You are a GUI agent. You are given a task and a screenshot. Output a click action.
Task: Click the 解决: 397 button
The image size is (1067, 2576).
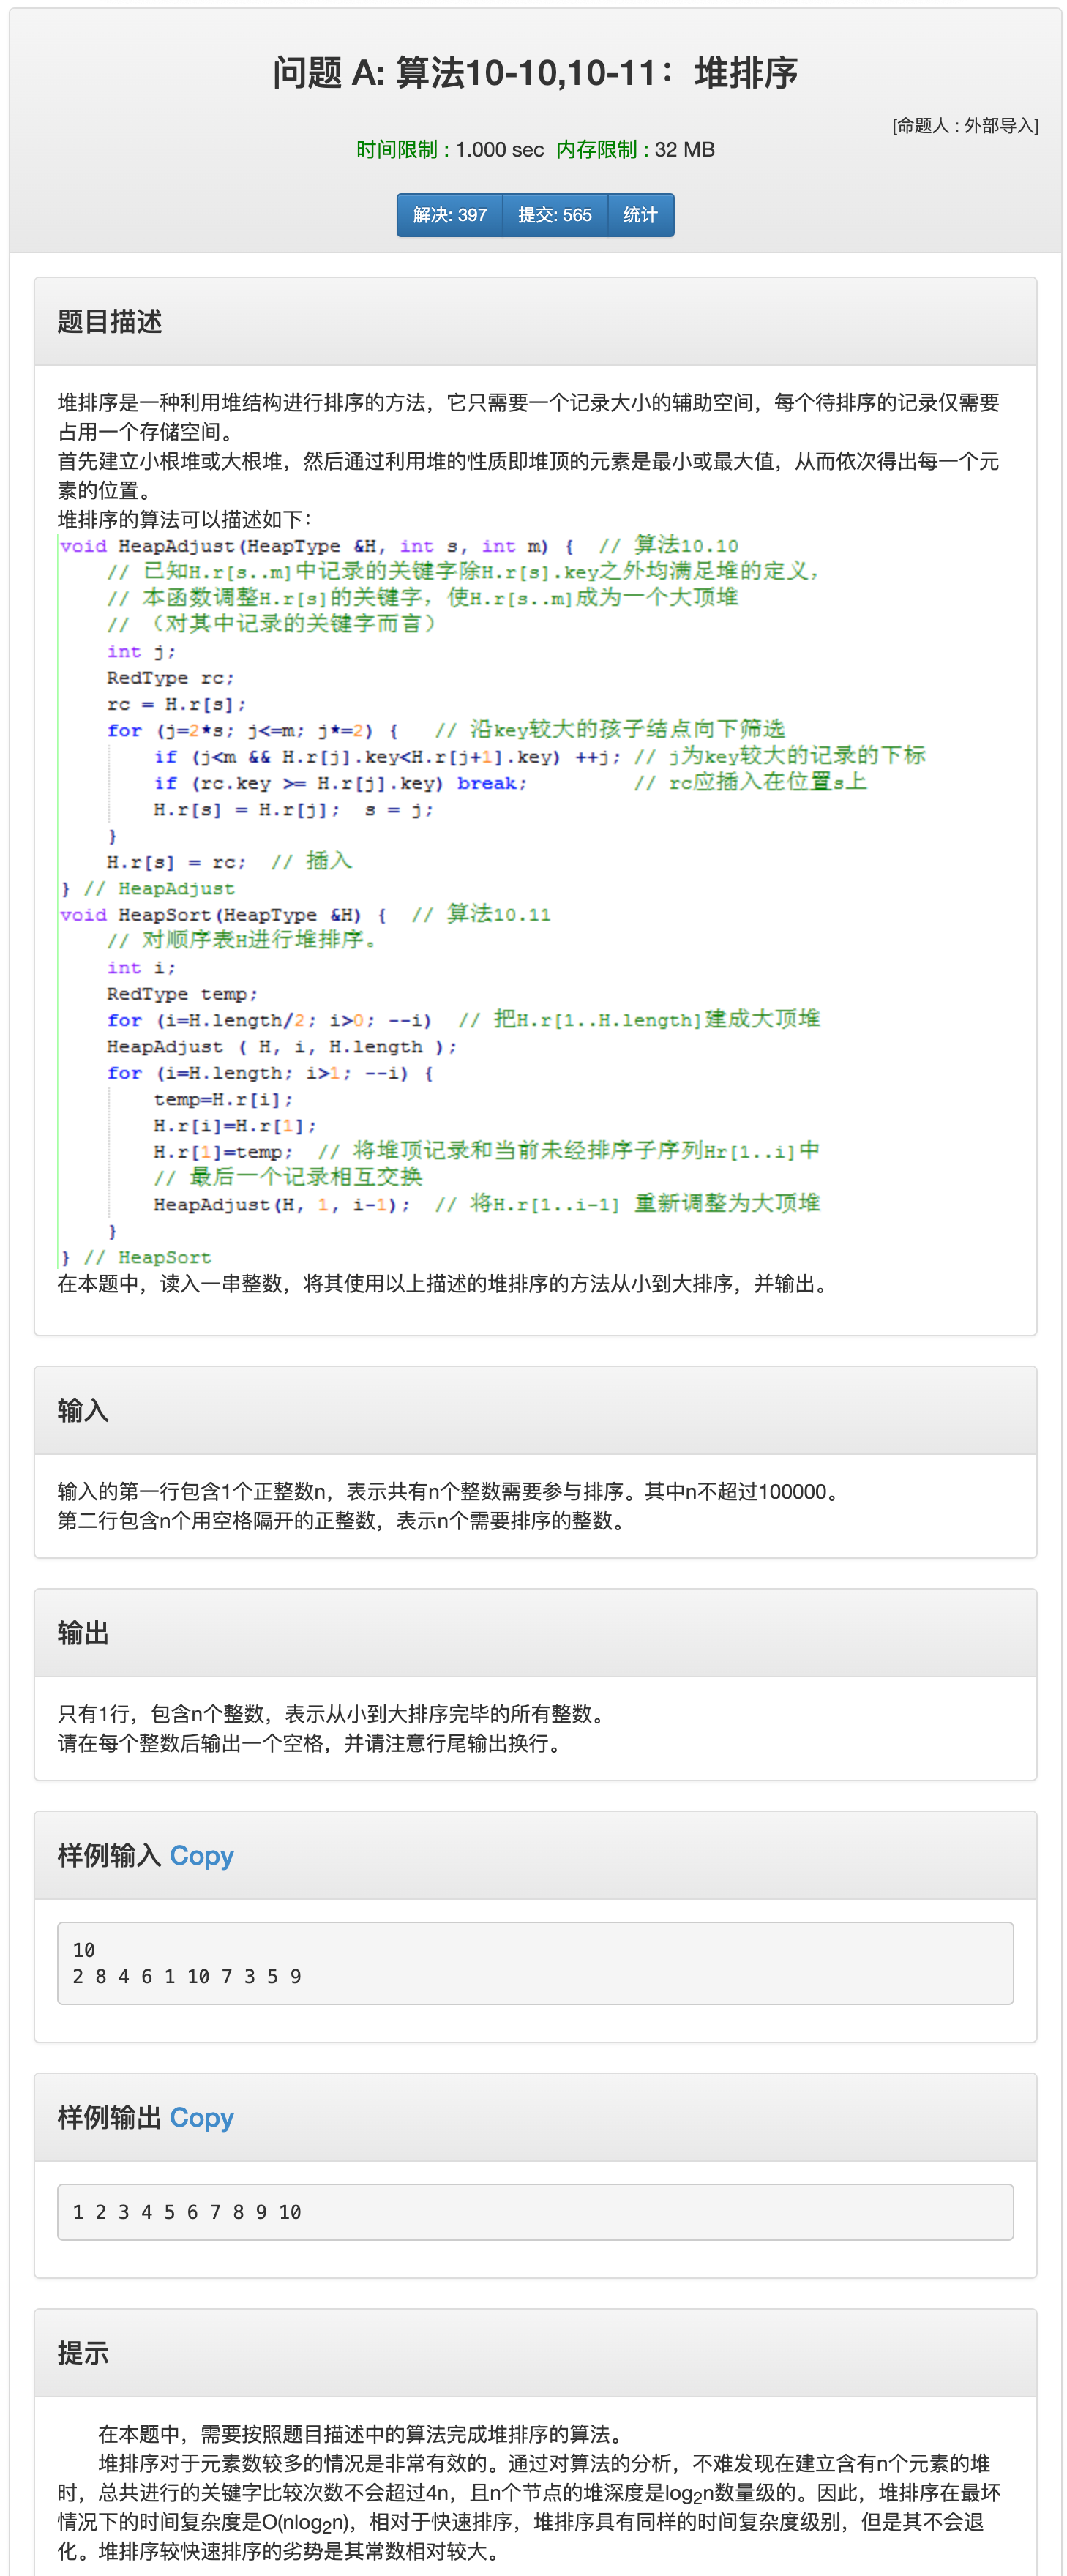(x=449, y=215)
